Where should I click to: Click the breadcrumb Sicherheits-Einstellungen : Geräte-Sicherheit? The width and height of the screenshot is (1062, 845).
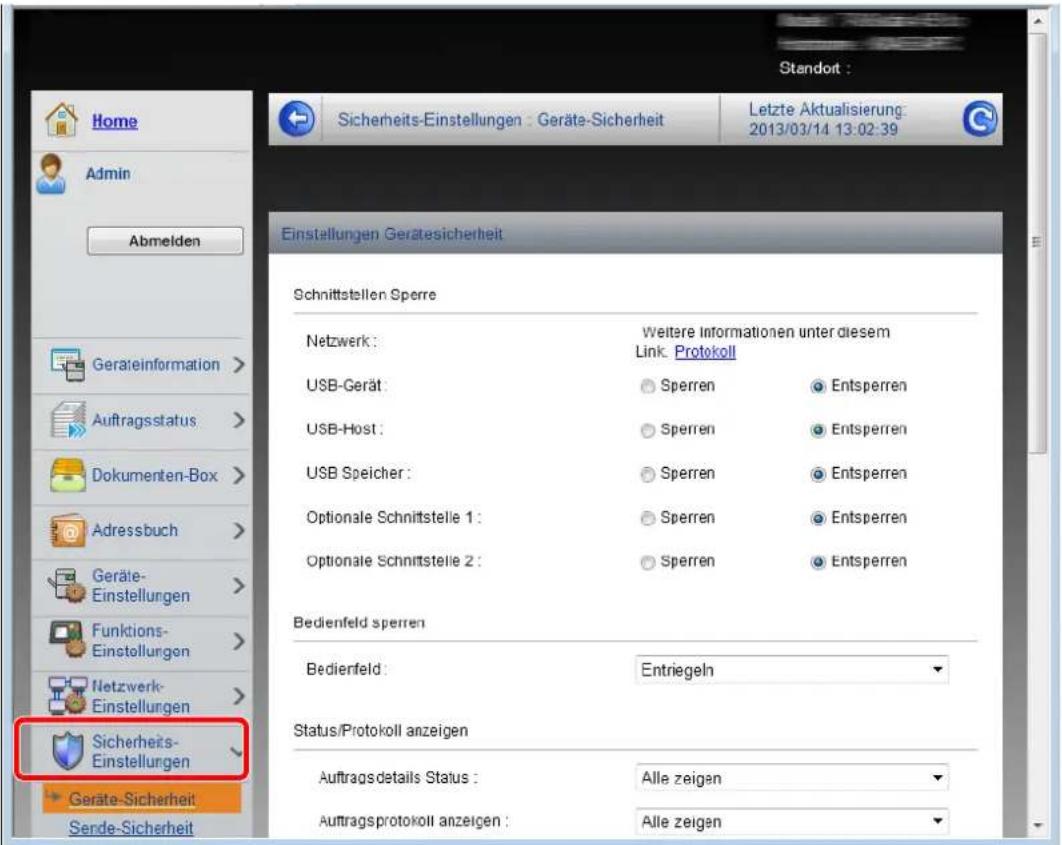[501, 120]
